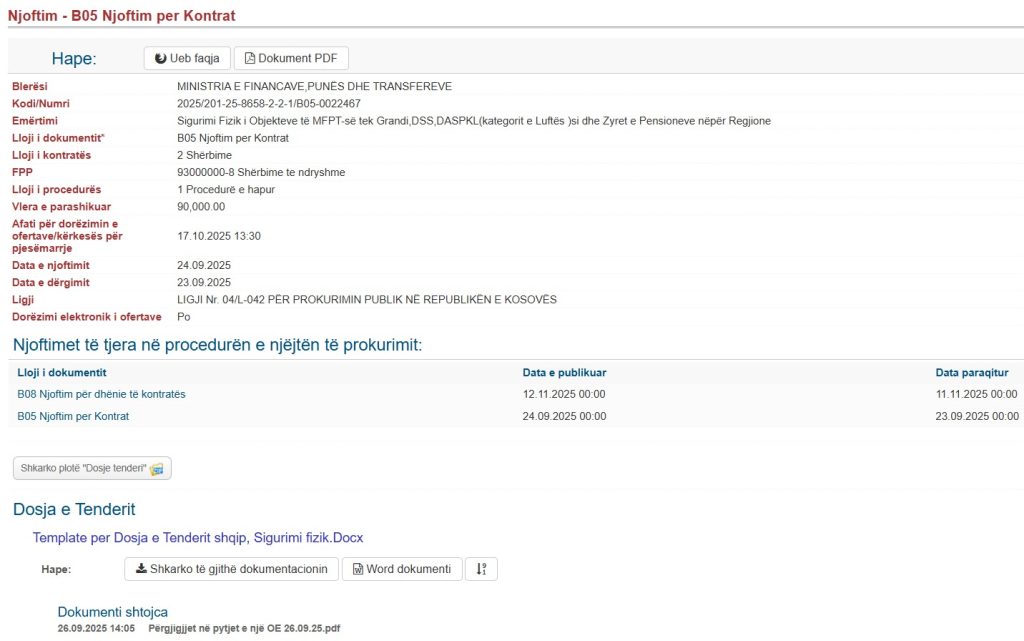The width and height of the screenshot is (1024, 641).
Task: Open the Dokument PDF version
Action: tap(291, 58)
